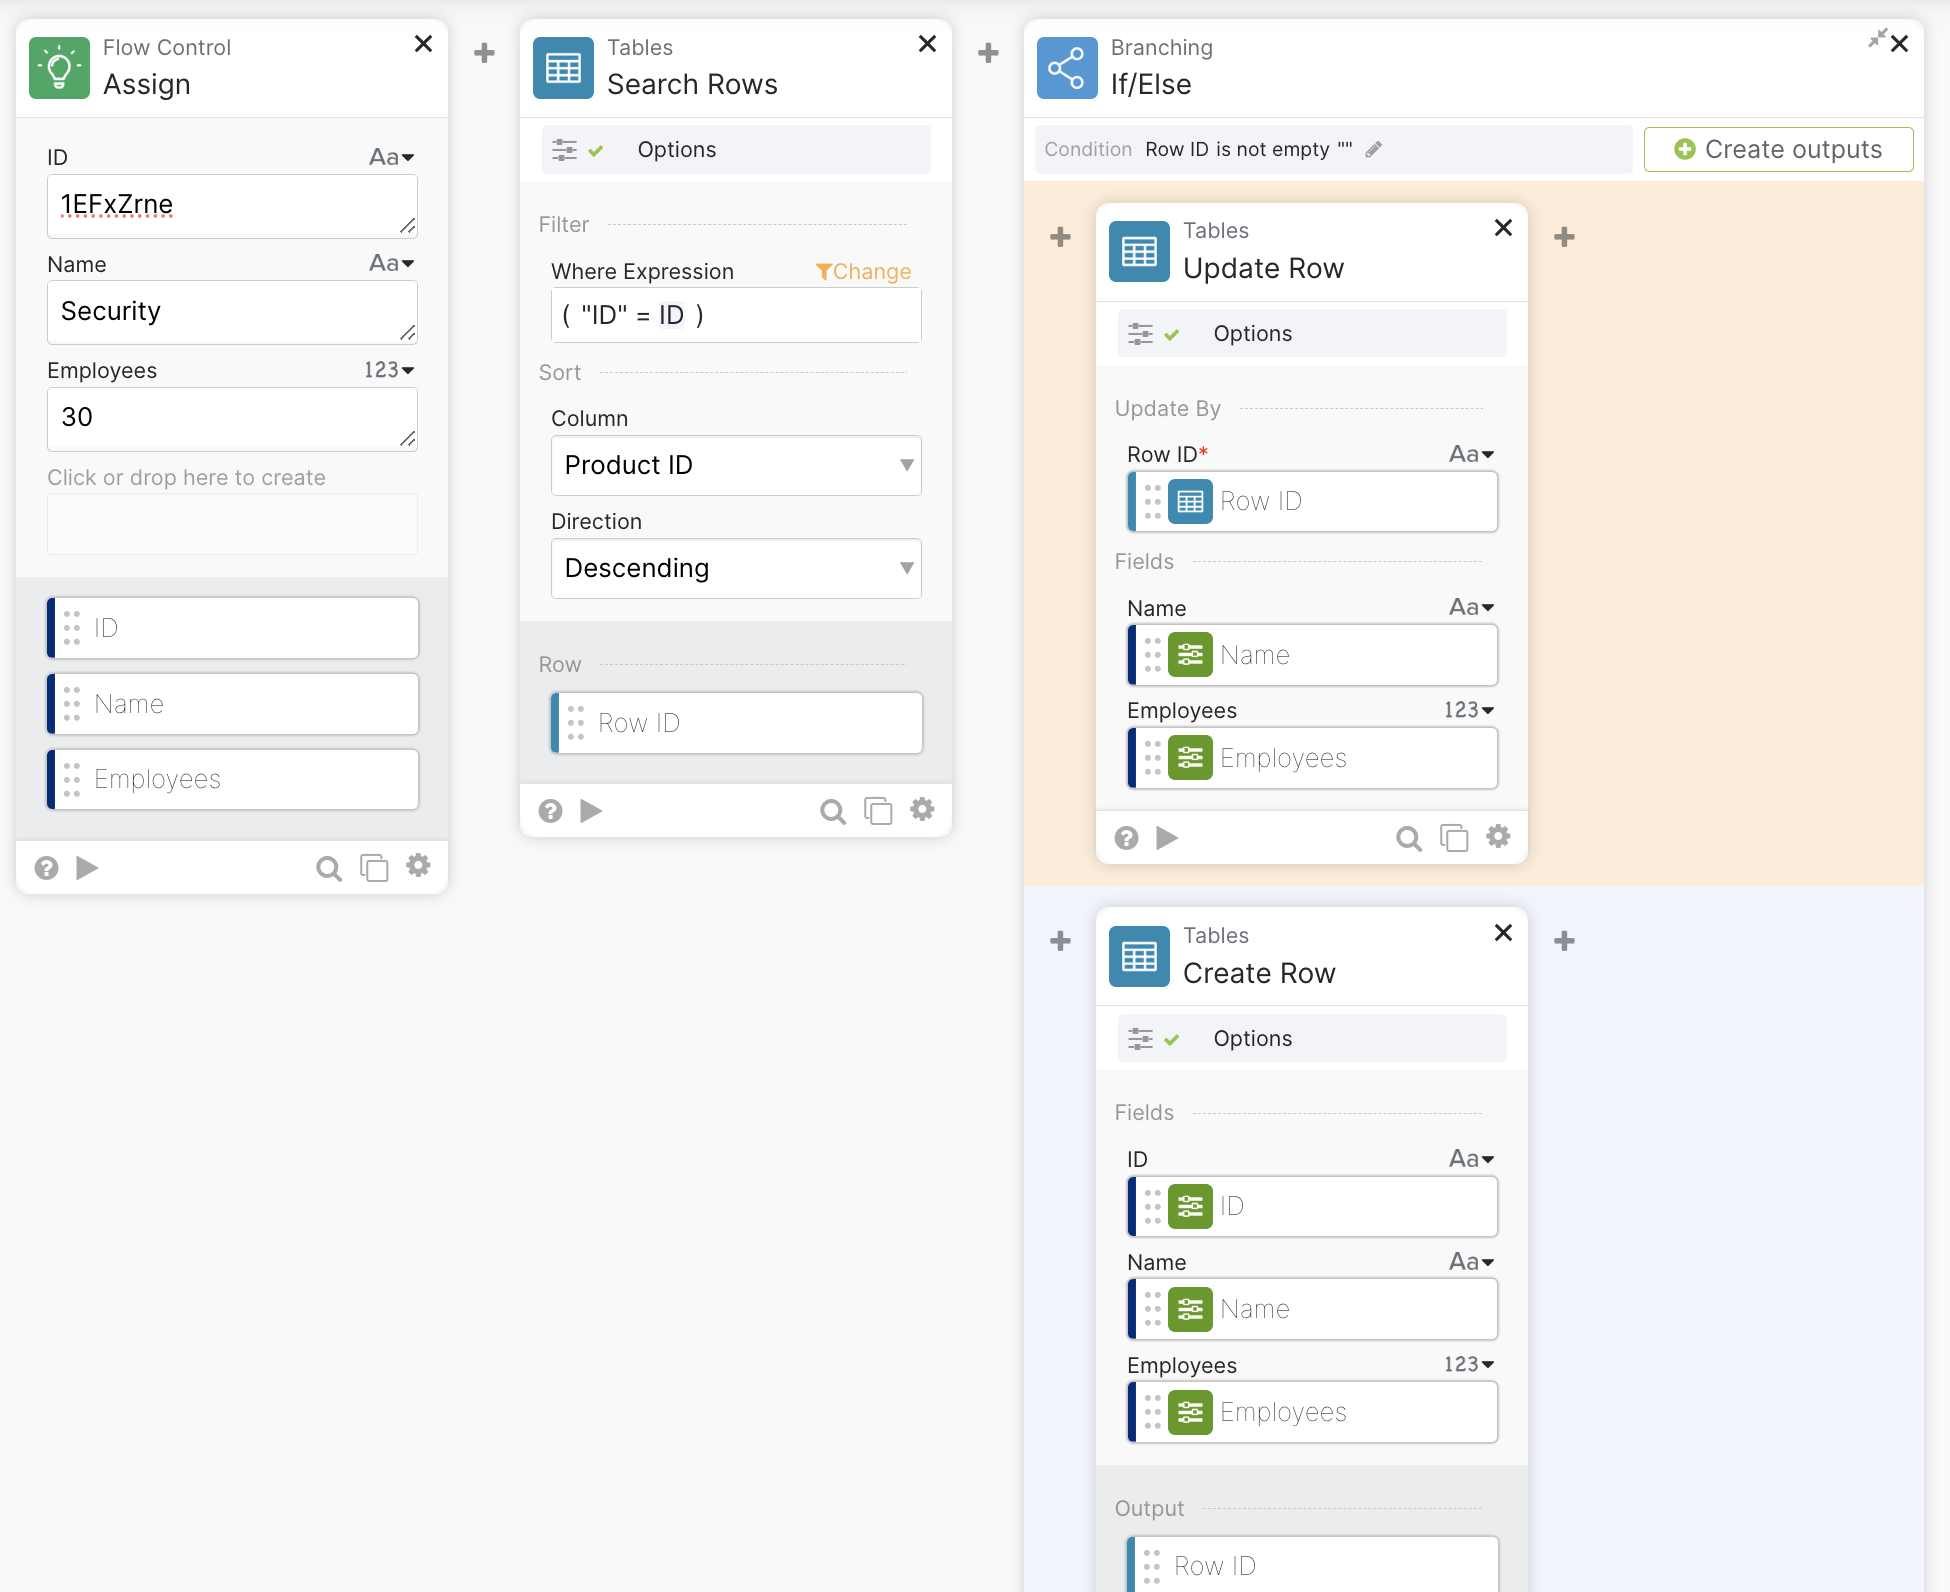Add a step after Search Rows using plus icon
Screen dimensions: 1950x1592
point(987,52)
